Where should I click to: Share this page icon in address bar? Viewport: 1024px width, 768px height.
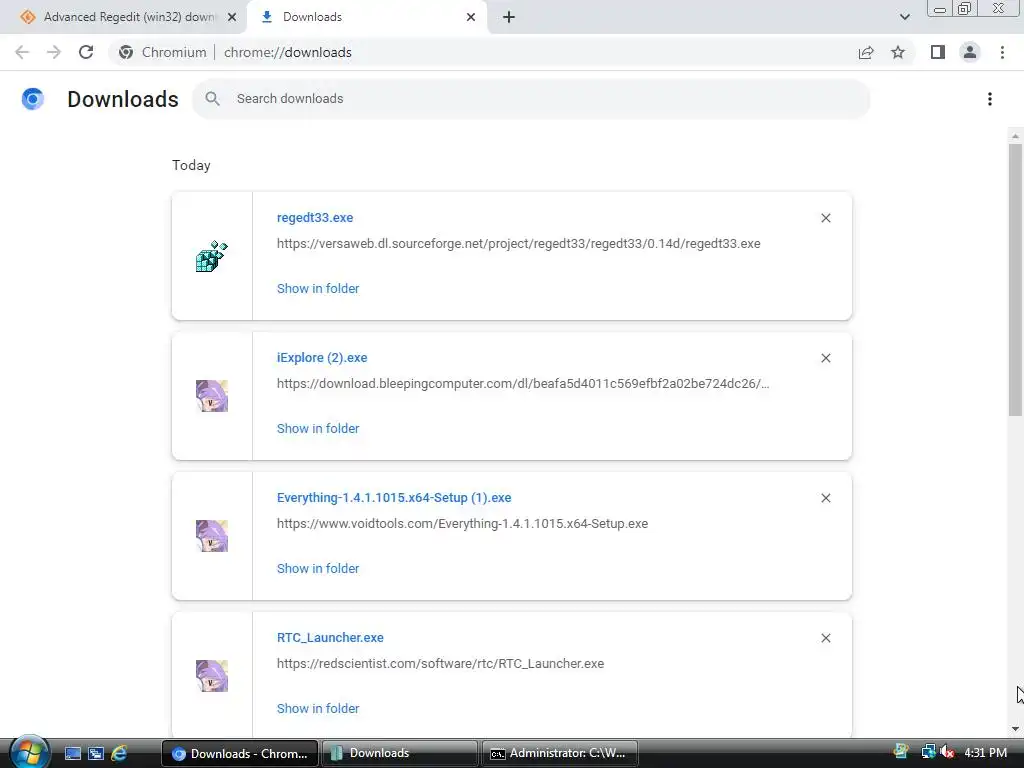click(866, 52)
